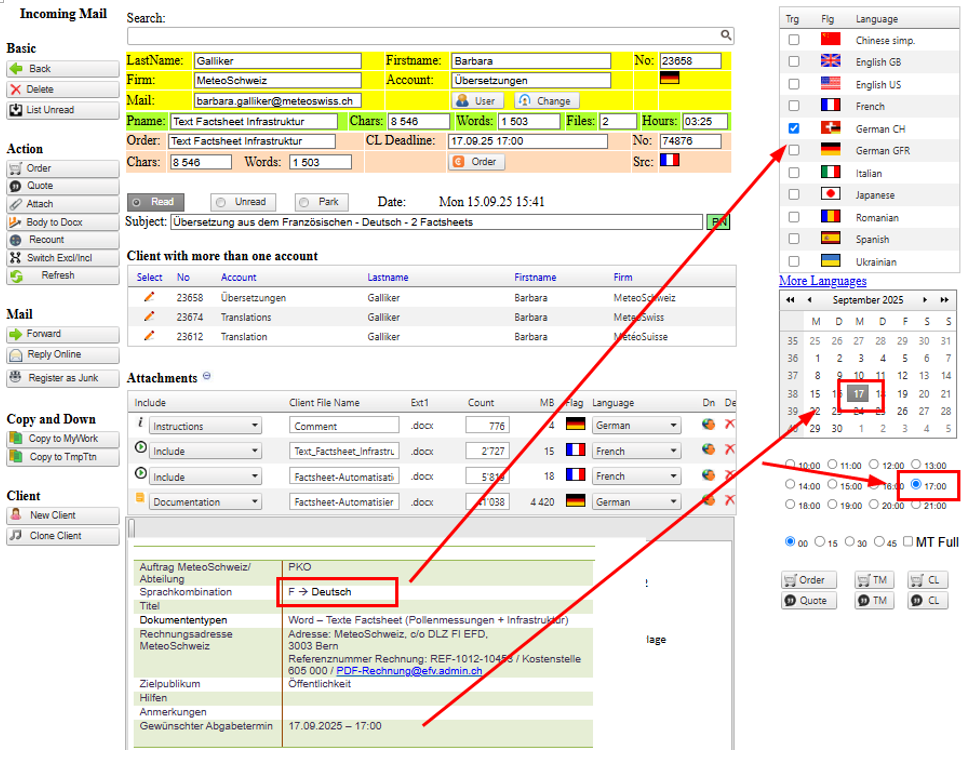
Task: Open Include dropdown for Comment attachment
Action: click(x=205, y=426)
